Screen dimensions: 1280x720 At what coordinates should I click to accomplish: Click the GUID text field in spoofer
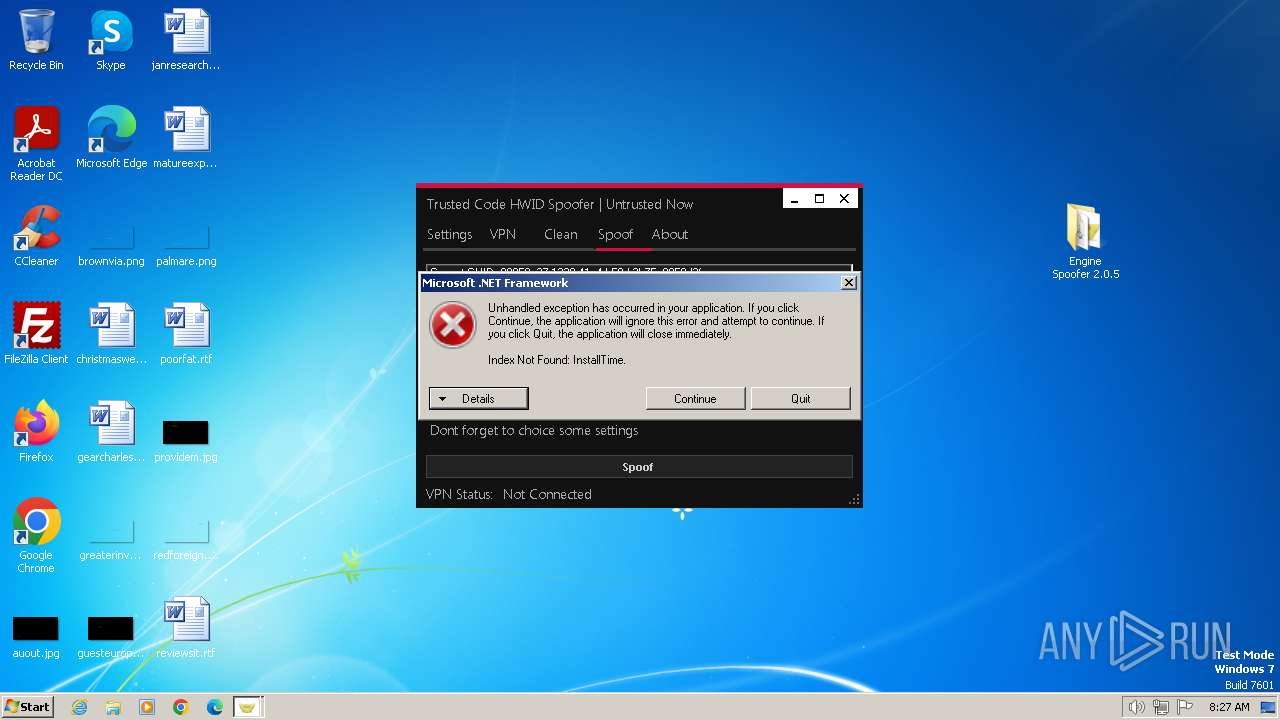click(639, 270)
